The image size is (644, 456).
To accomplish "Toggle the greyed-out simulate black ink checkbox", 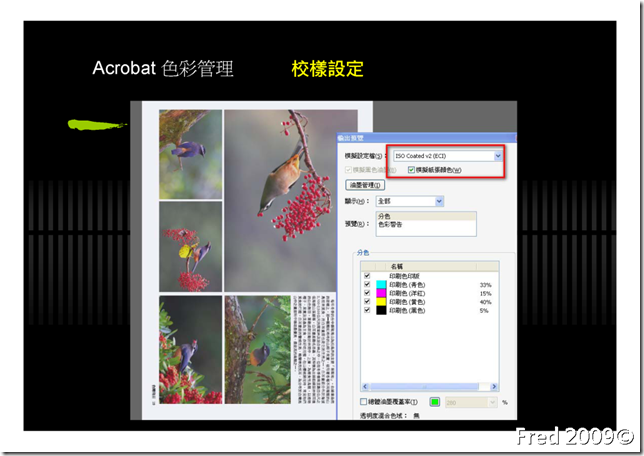I will 348,170.
